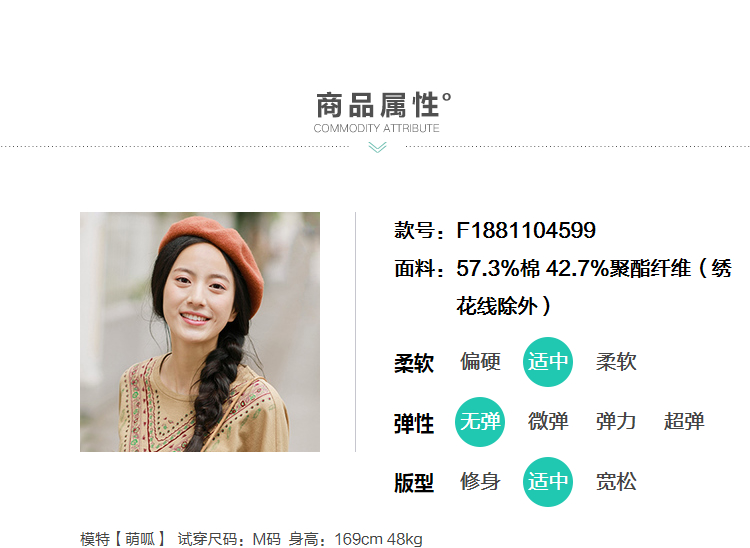
Task: Select 无弹 elasticity option
Action: (480, 422)
